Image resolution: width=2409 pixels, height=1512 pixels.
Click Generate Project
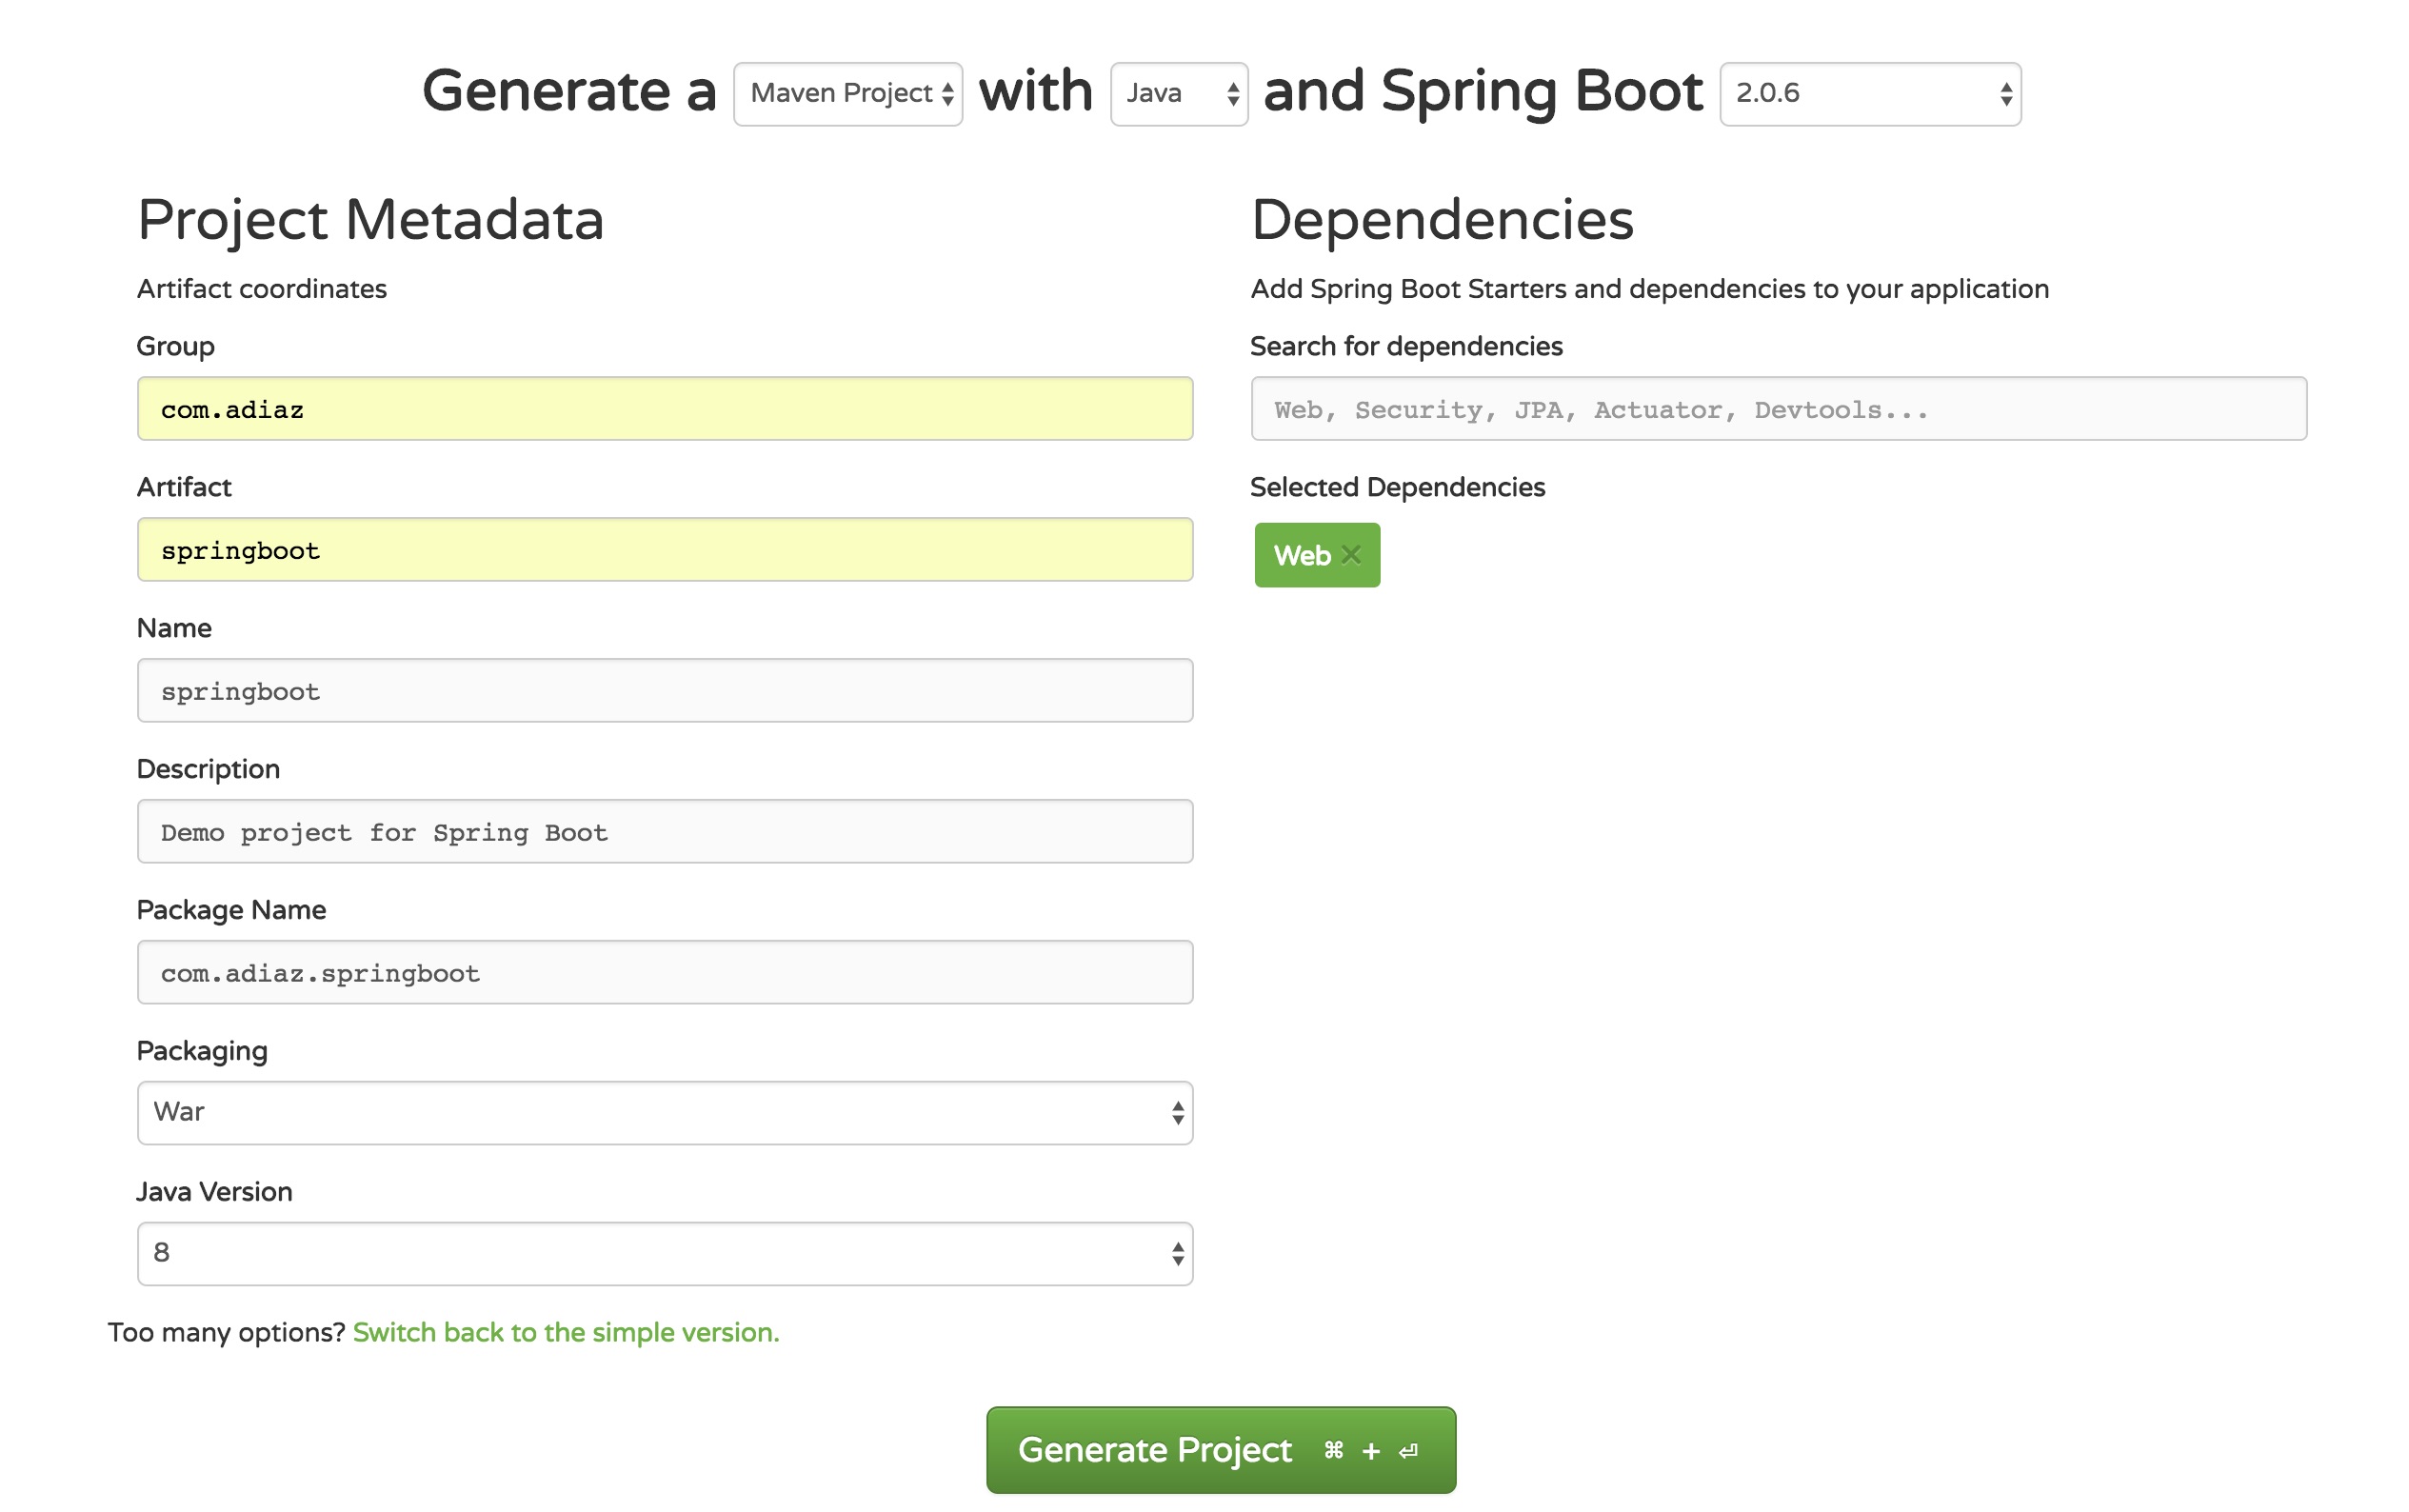coord(1220,1449)
